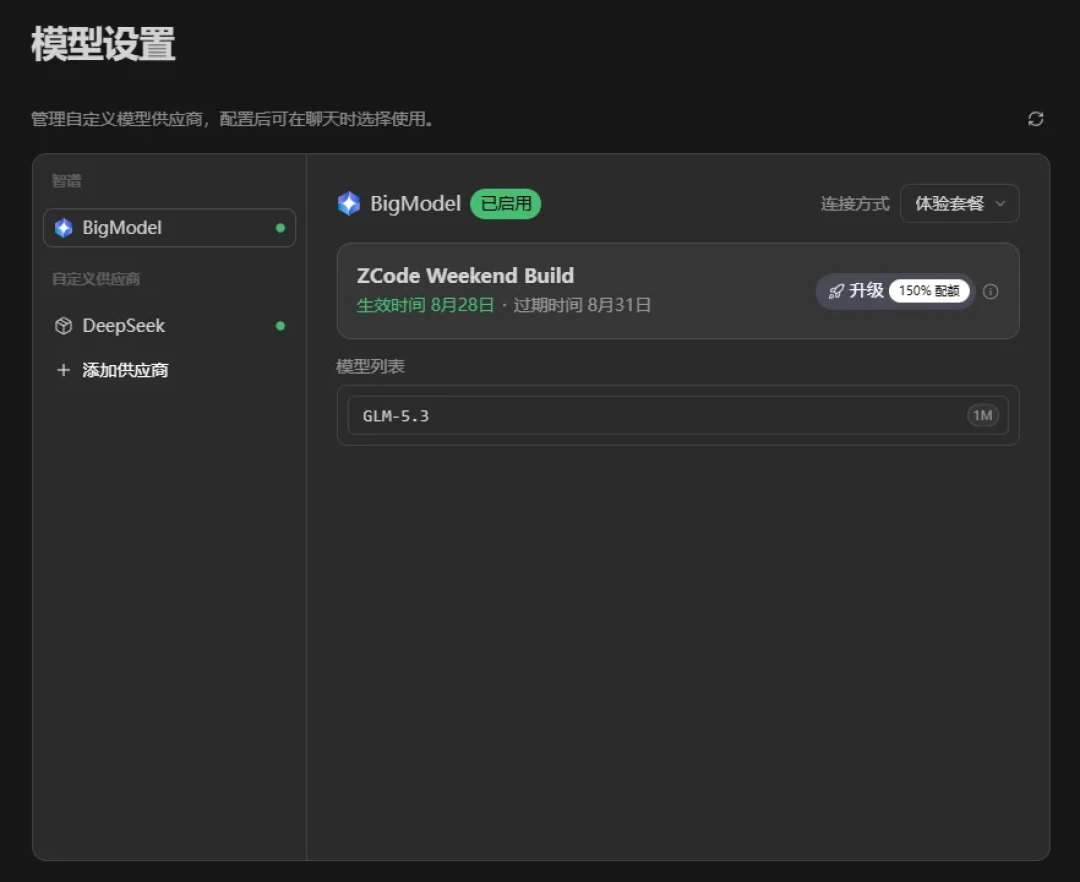Click the green status dot on BigModel

click(280, 228)
